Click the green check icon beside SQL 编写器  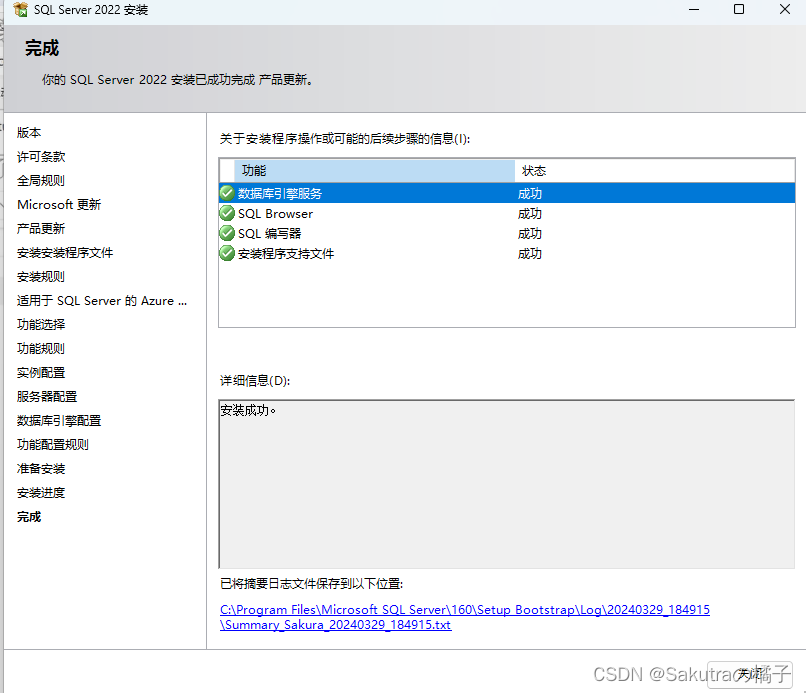pos(227,233)
